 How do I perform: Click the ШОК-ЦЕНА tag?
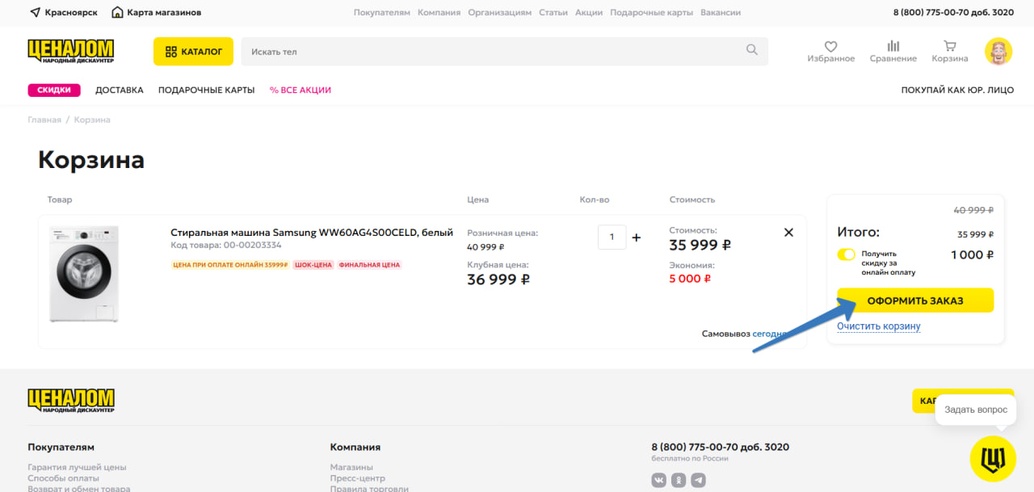point(313,264)
